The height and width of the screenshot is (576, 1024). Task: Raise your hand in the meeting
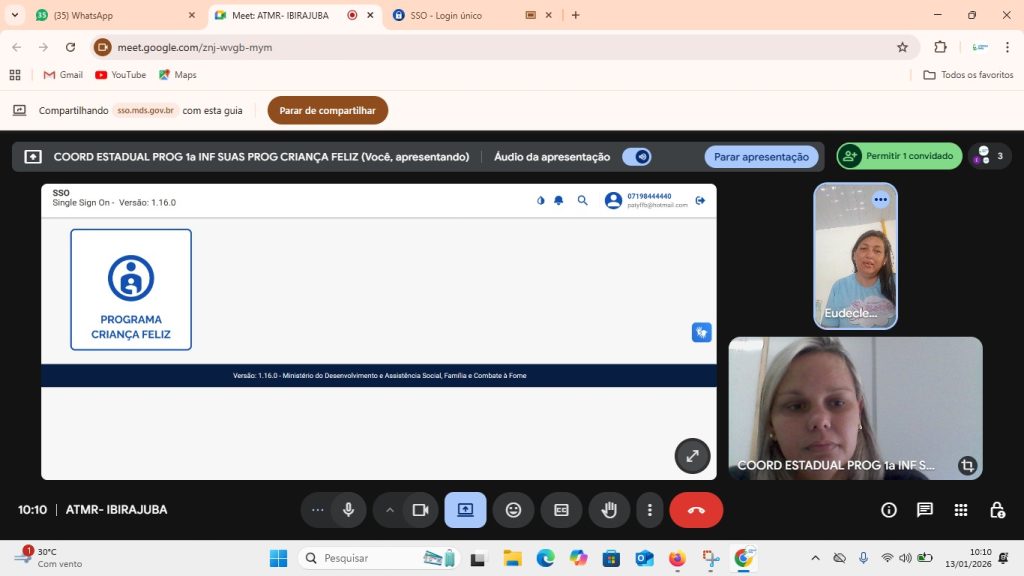coord(608,510)
